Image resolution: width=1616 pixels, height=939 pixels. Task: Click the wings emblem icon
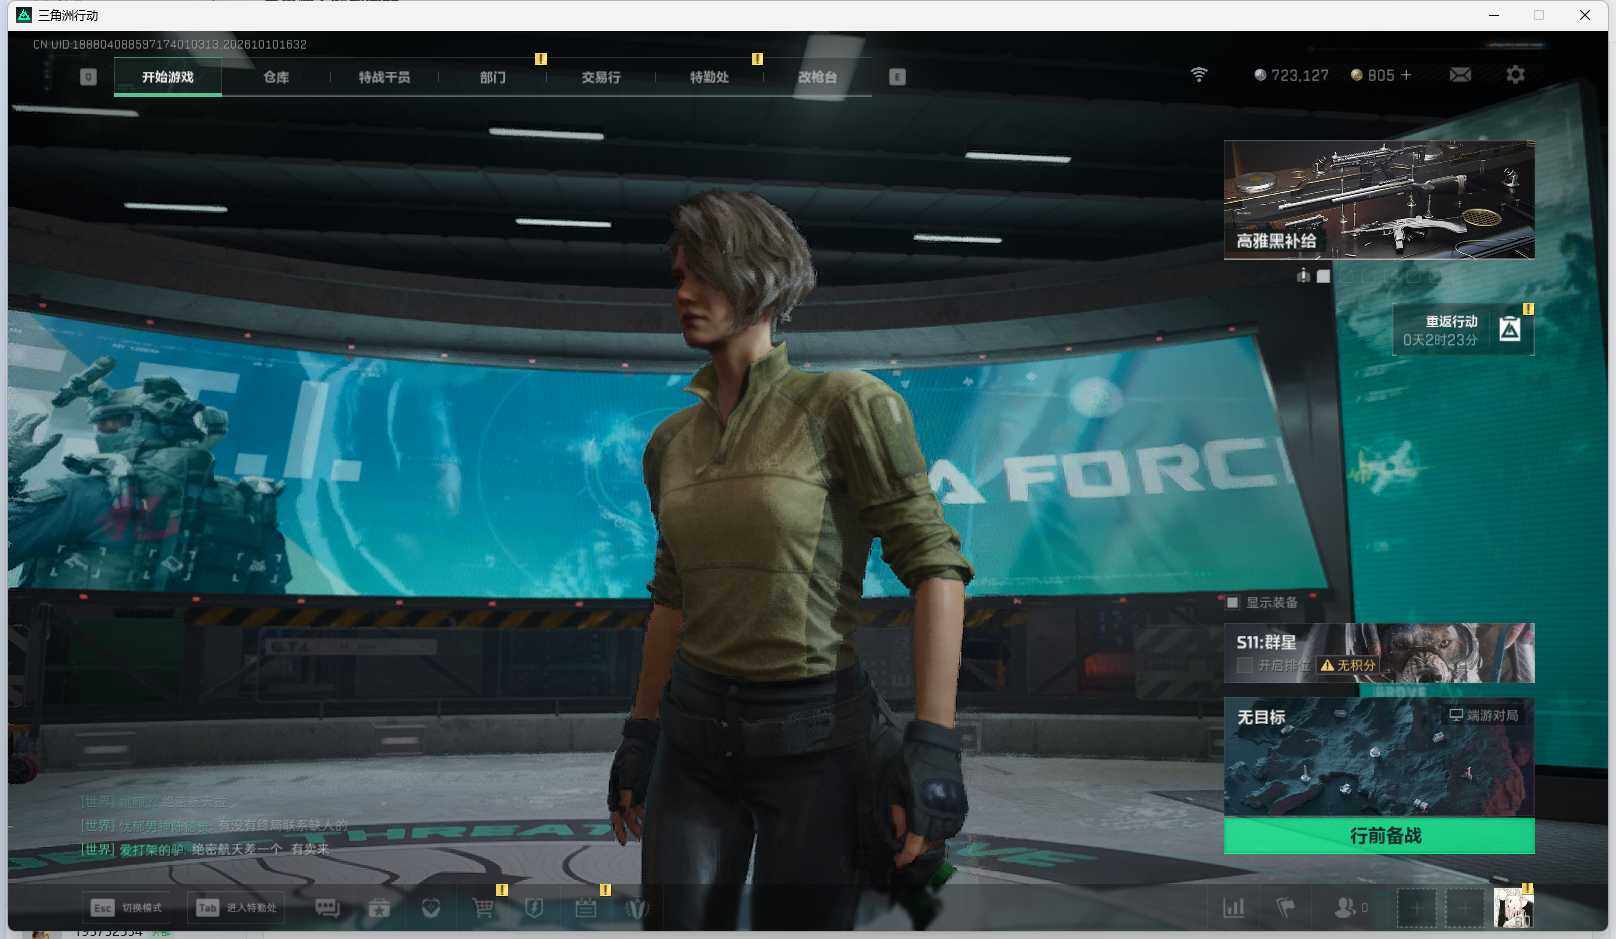pos(637,908)
